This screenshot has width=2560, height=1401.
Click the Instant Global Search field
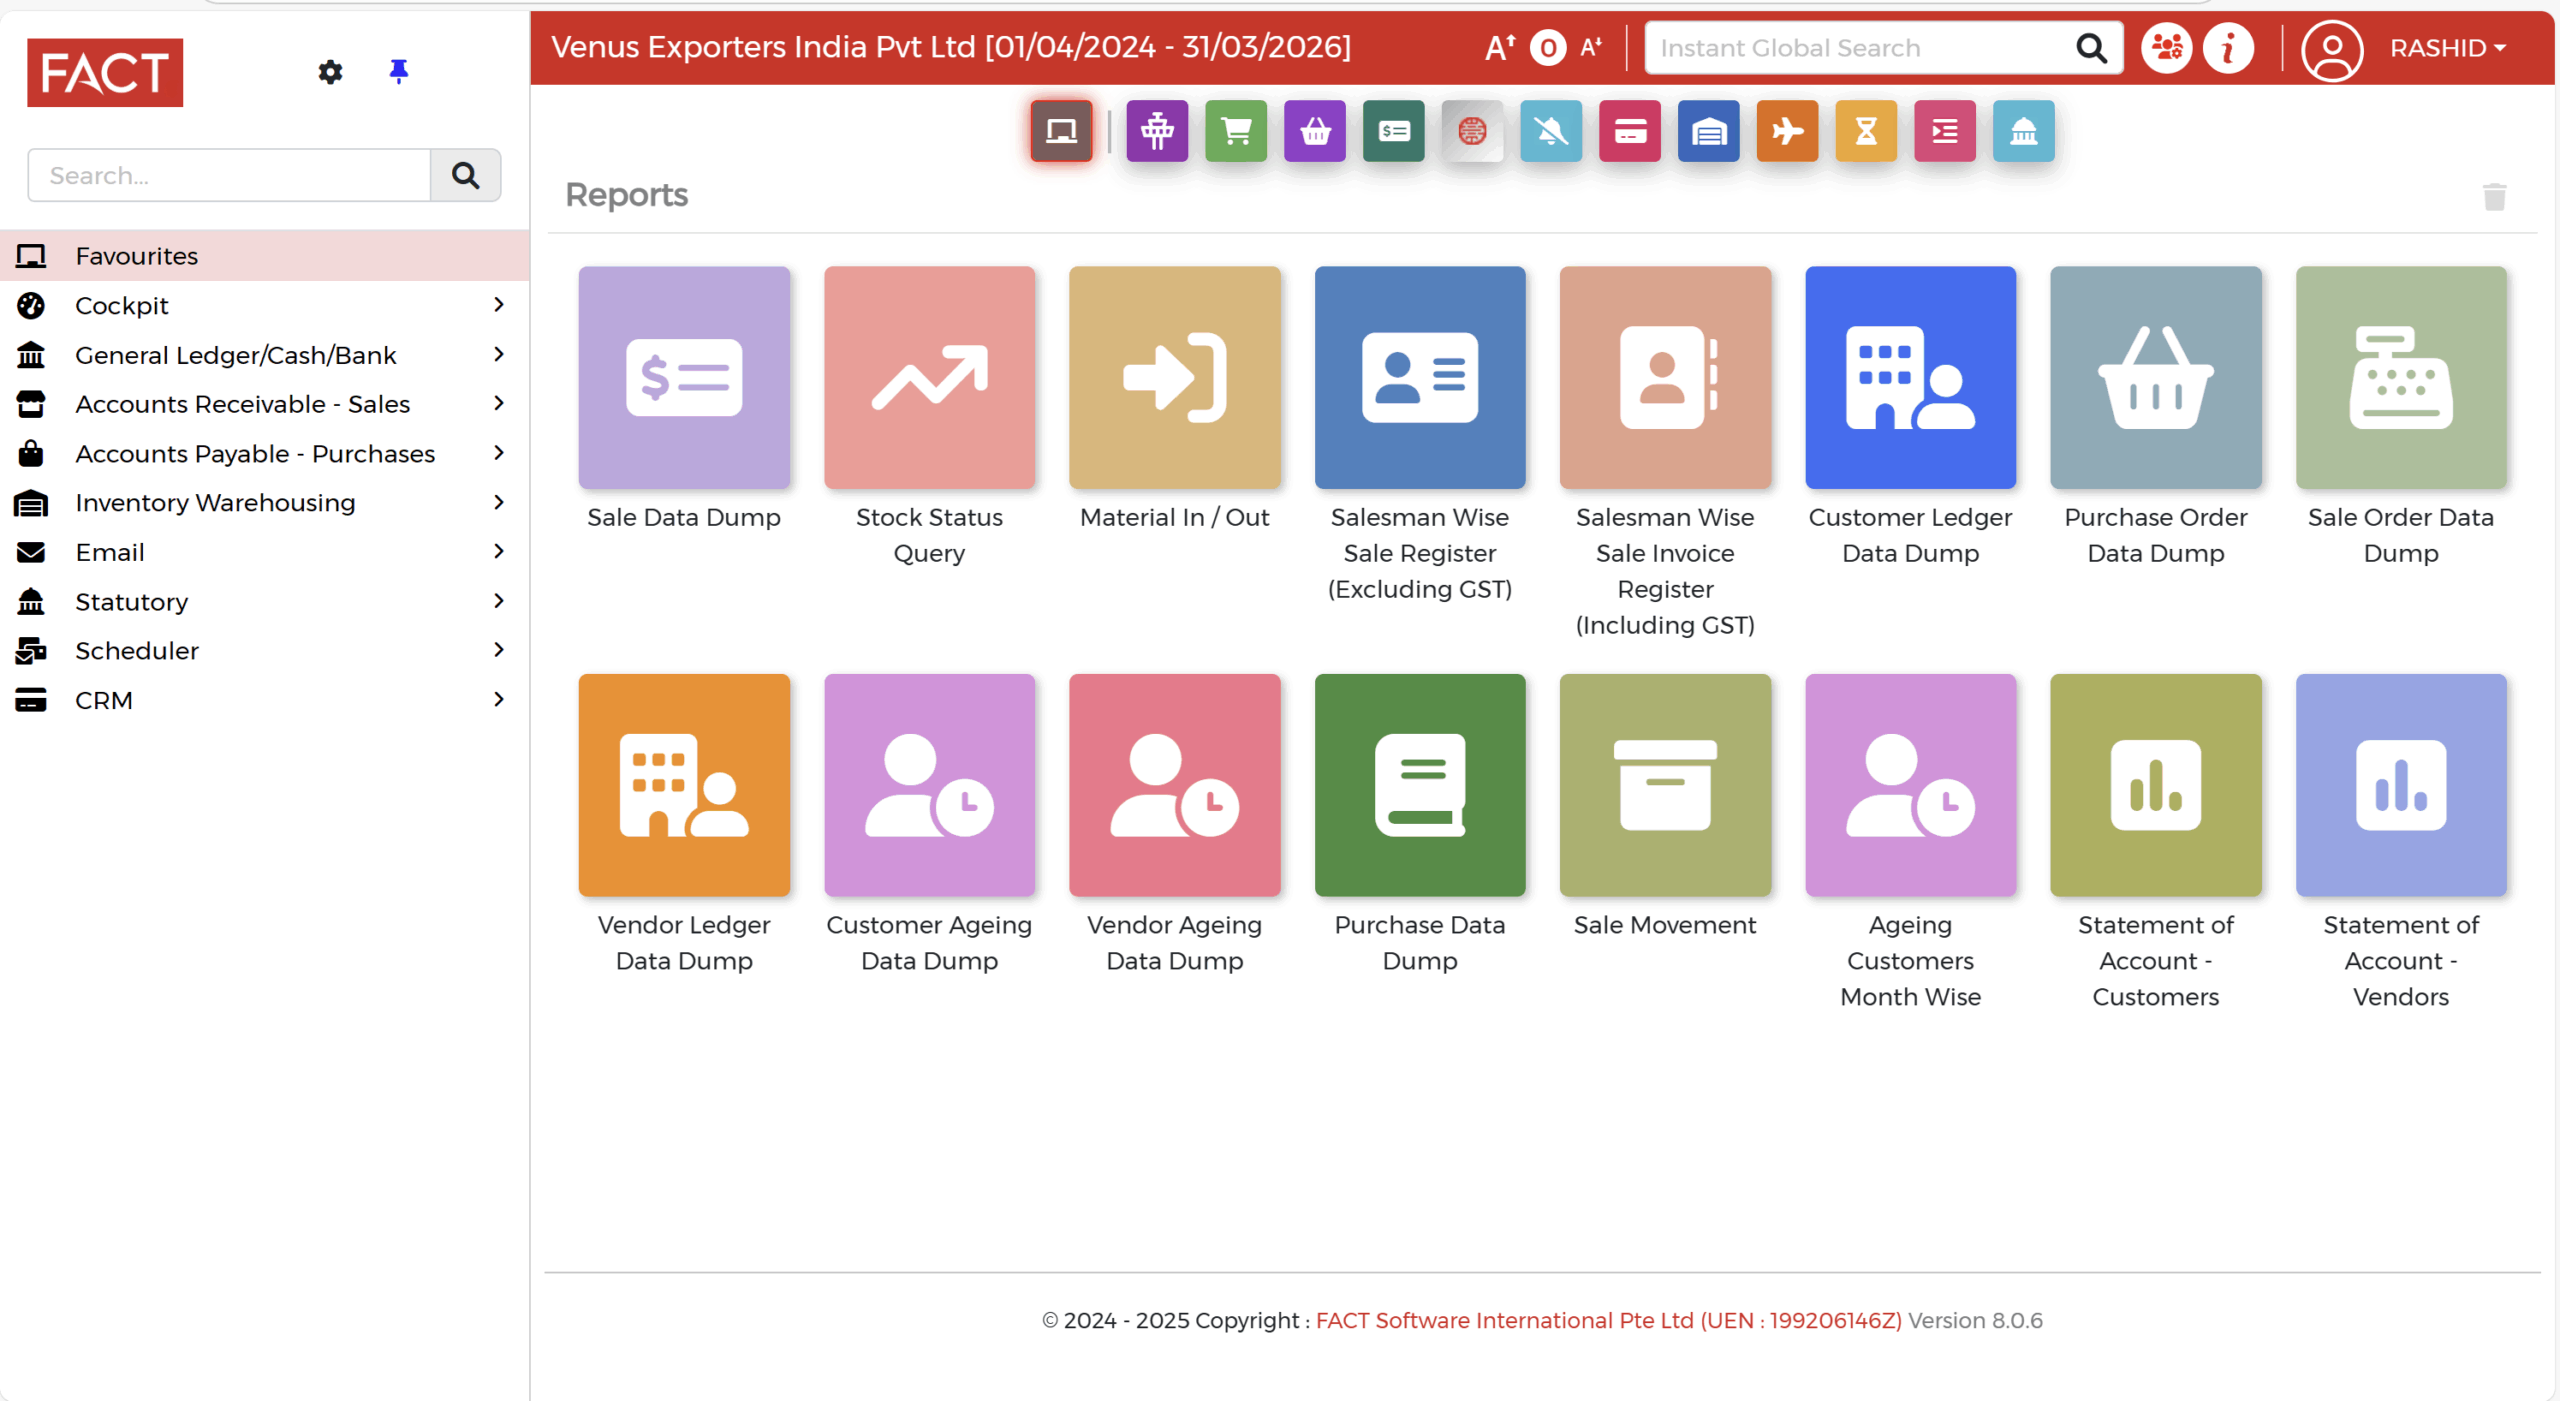coord(1856,47)
